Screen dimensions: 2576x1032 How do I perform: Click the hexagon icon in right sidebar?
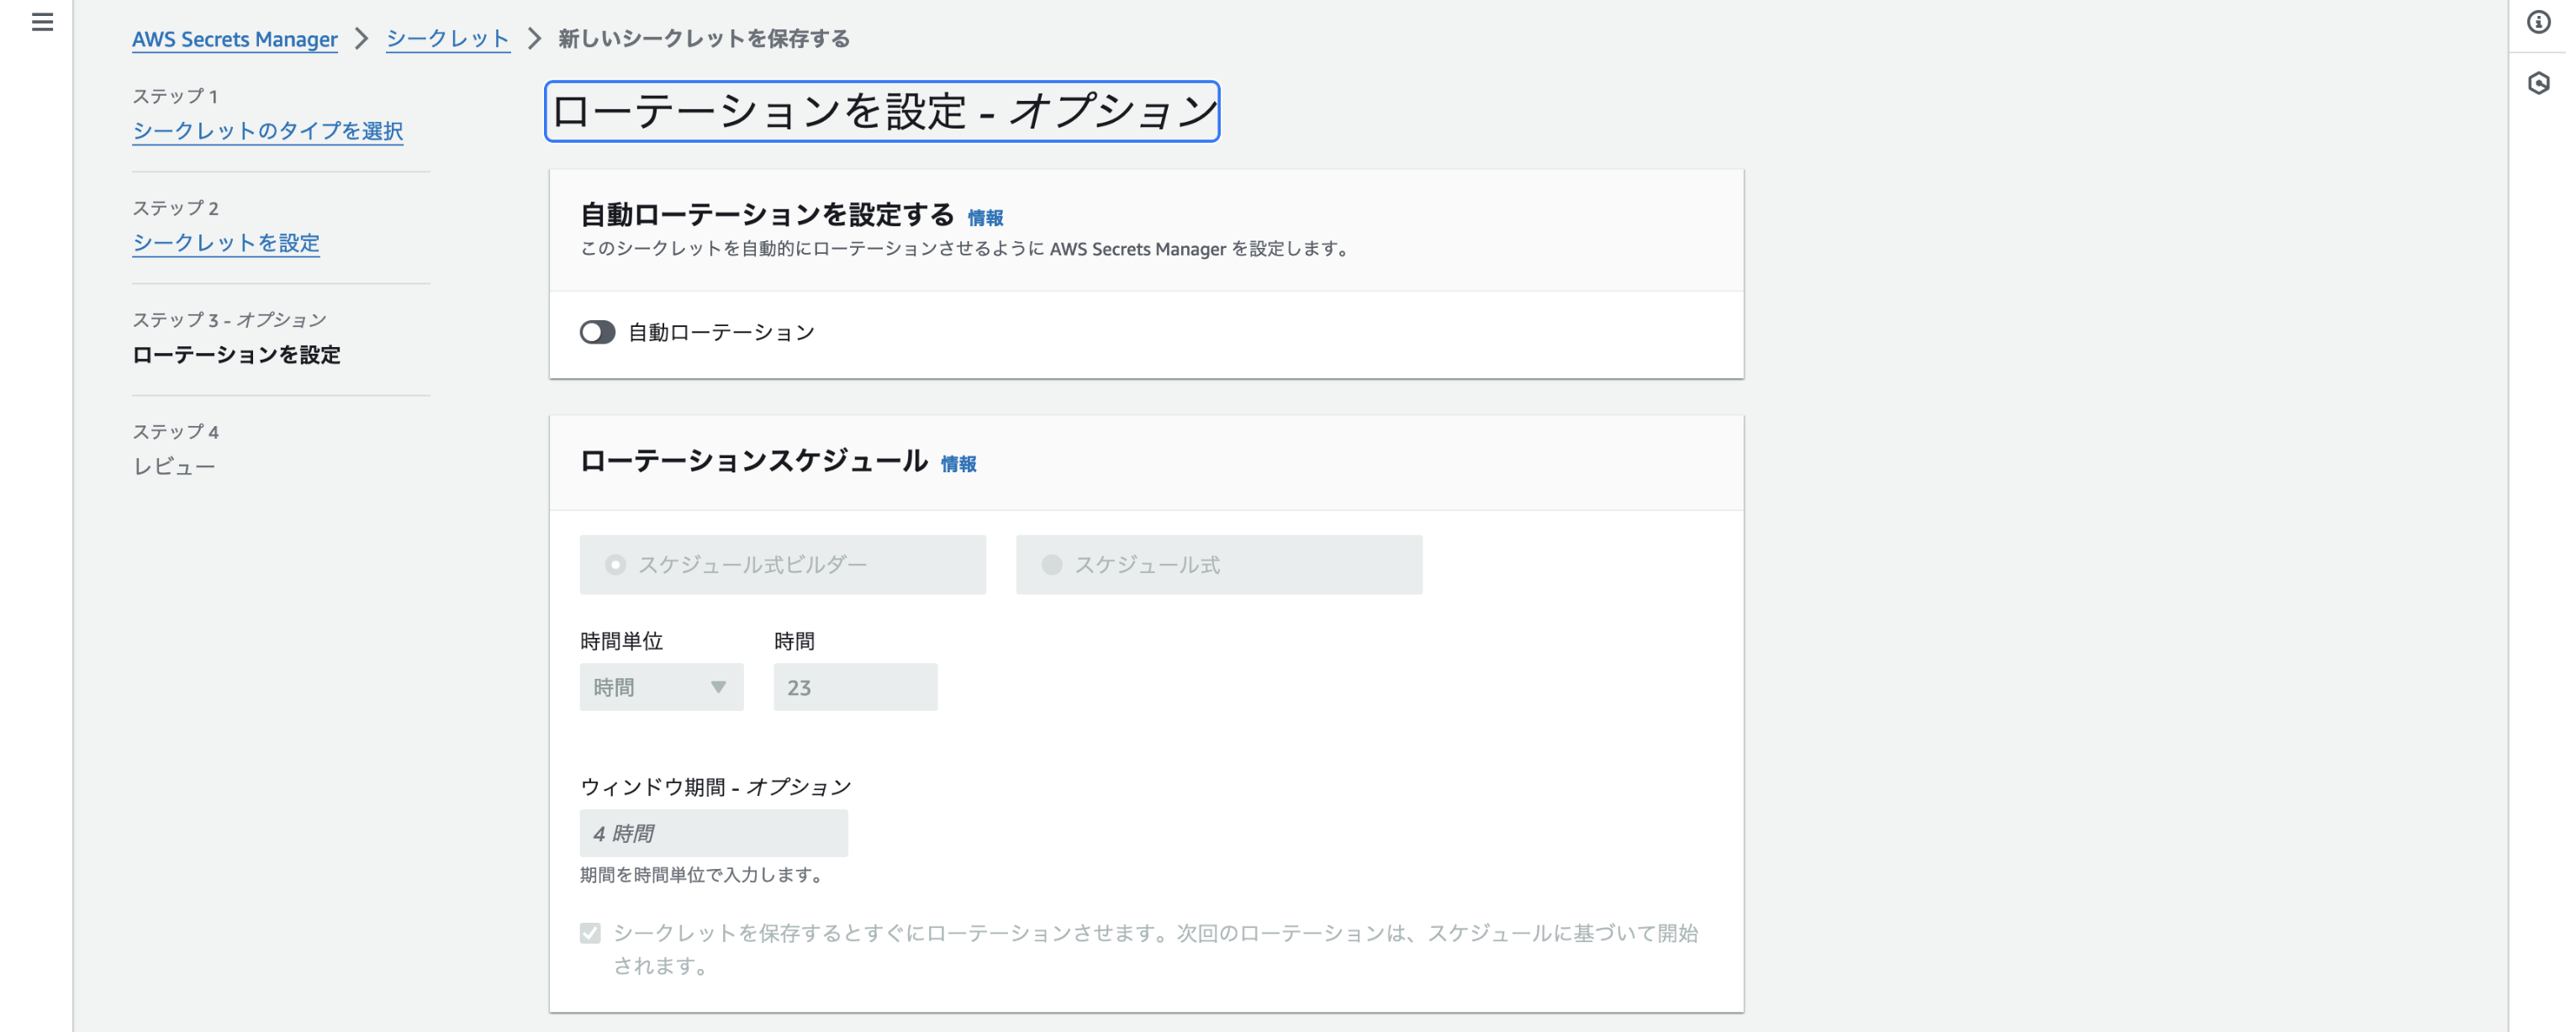(2538, 83)
